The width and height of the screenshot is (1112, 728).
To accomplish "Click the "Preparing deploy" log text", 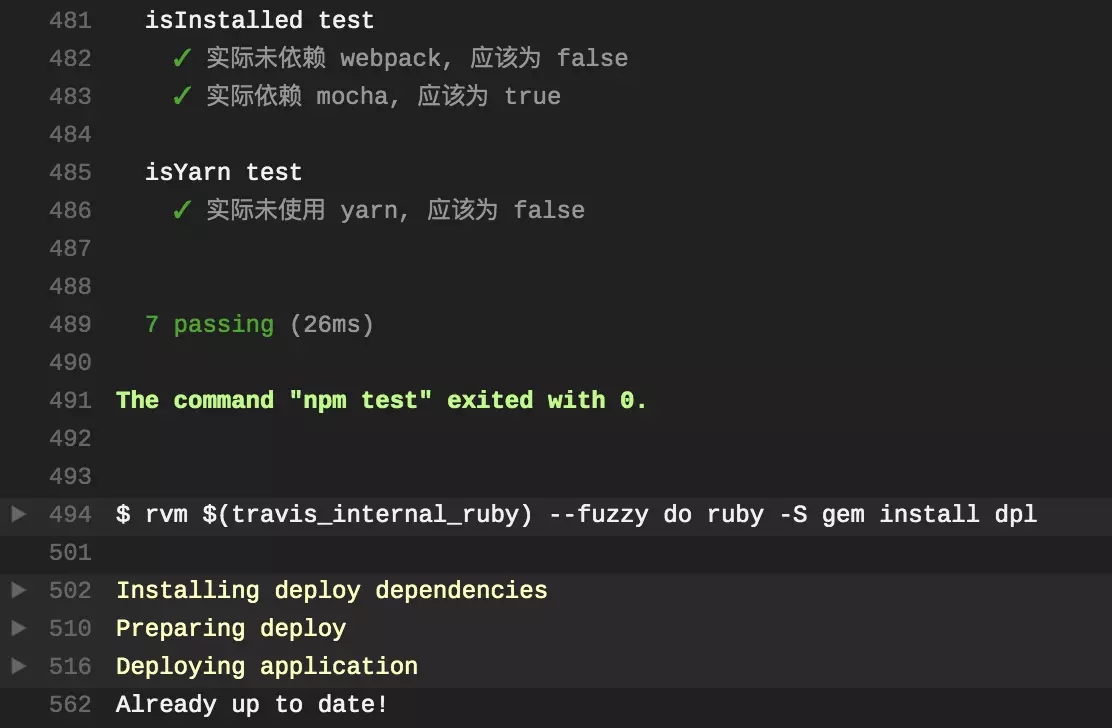I will point(231,628).
